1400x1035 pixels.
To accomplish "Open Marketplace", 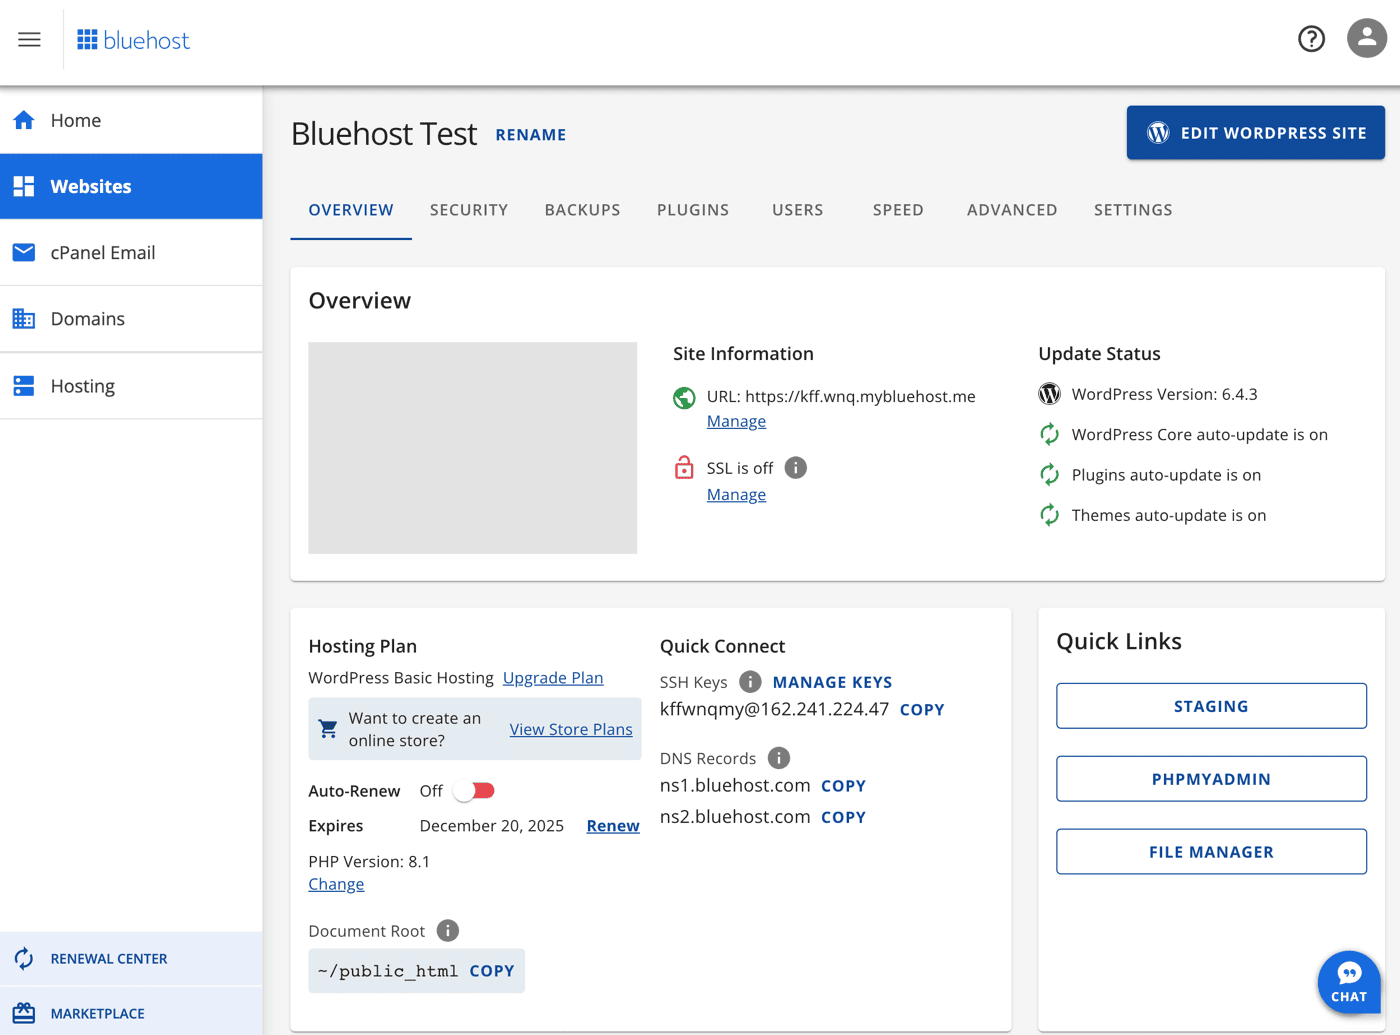I will [x=131, y=1012].
